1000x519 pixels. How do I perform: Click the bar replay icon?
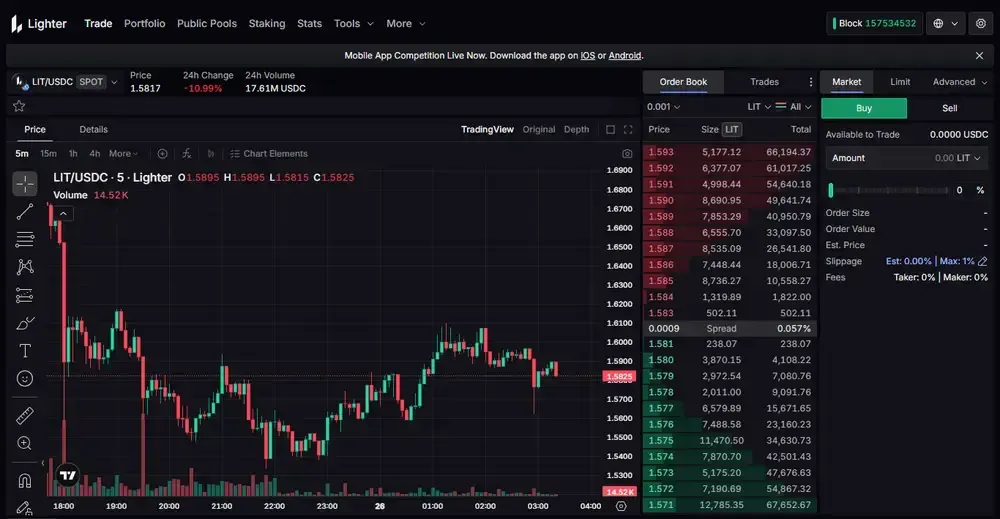[x=211, y=154]
